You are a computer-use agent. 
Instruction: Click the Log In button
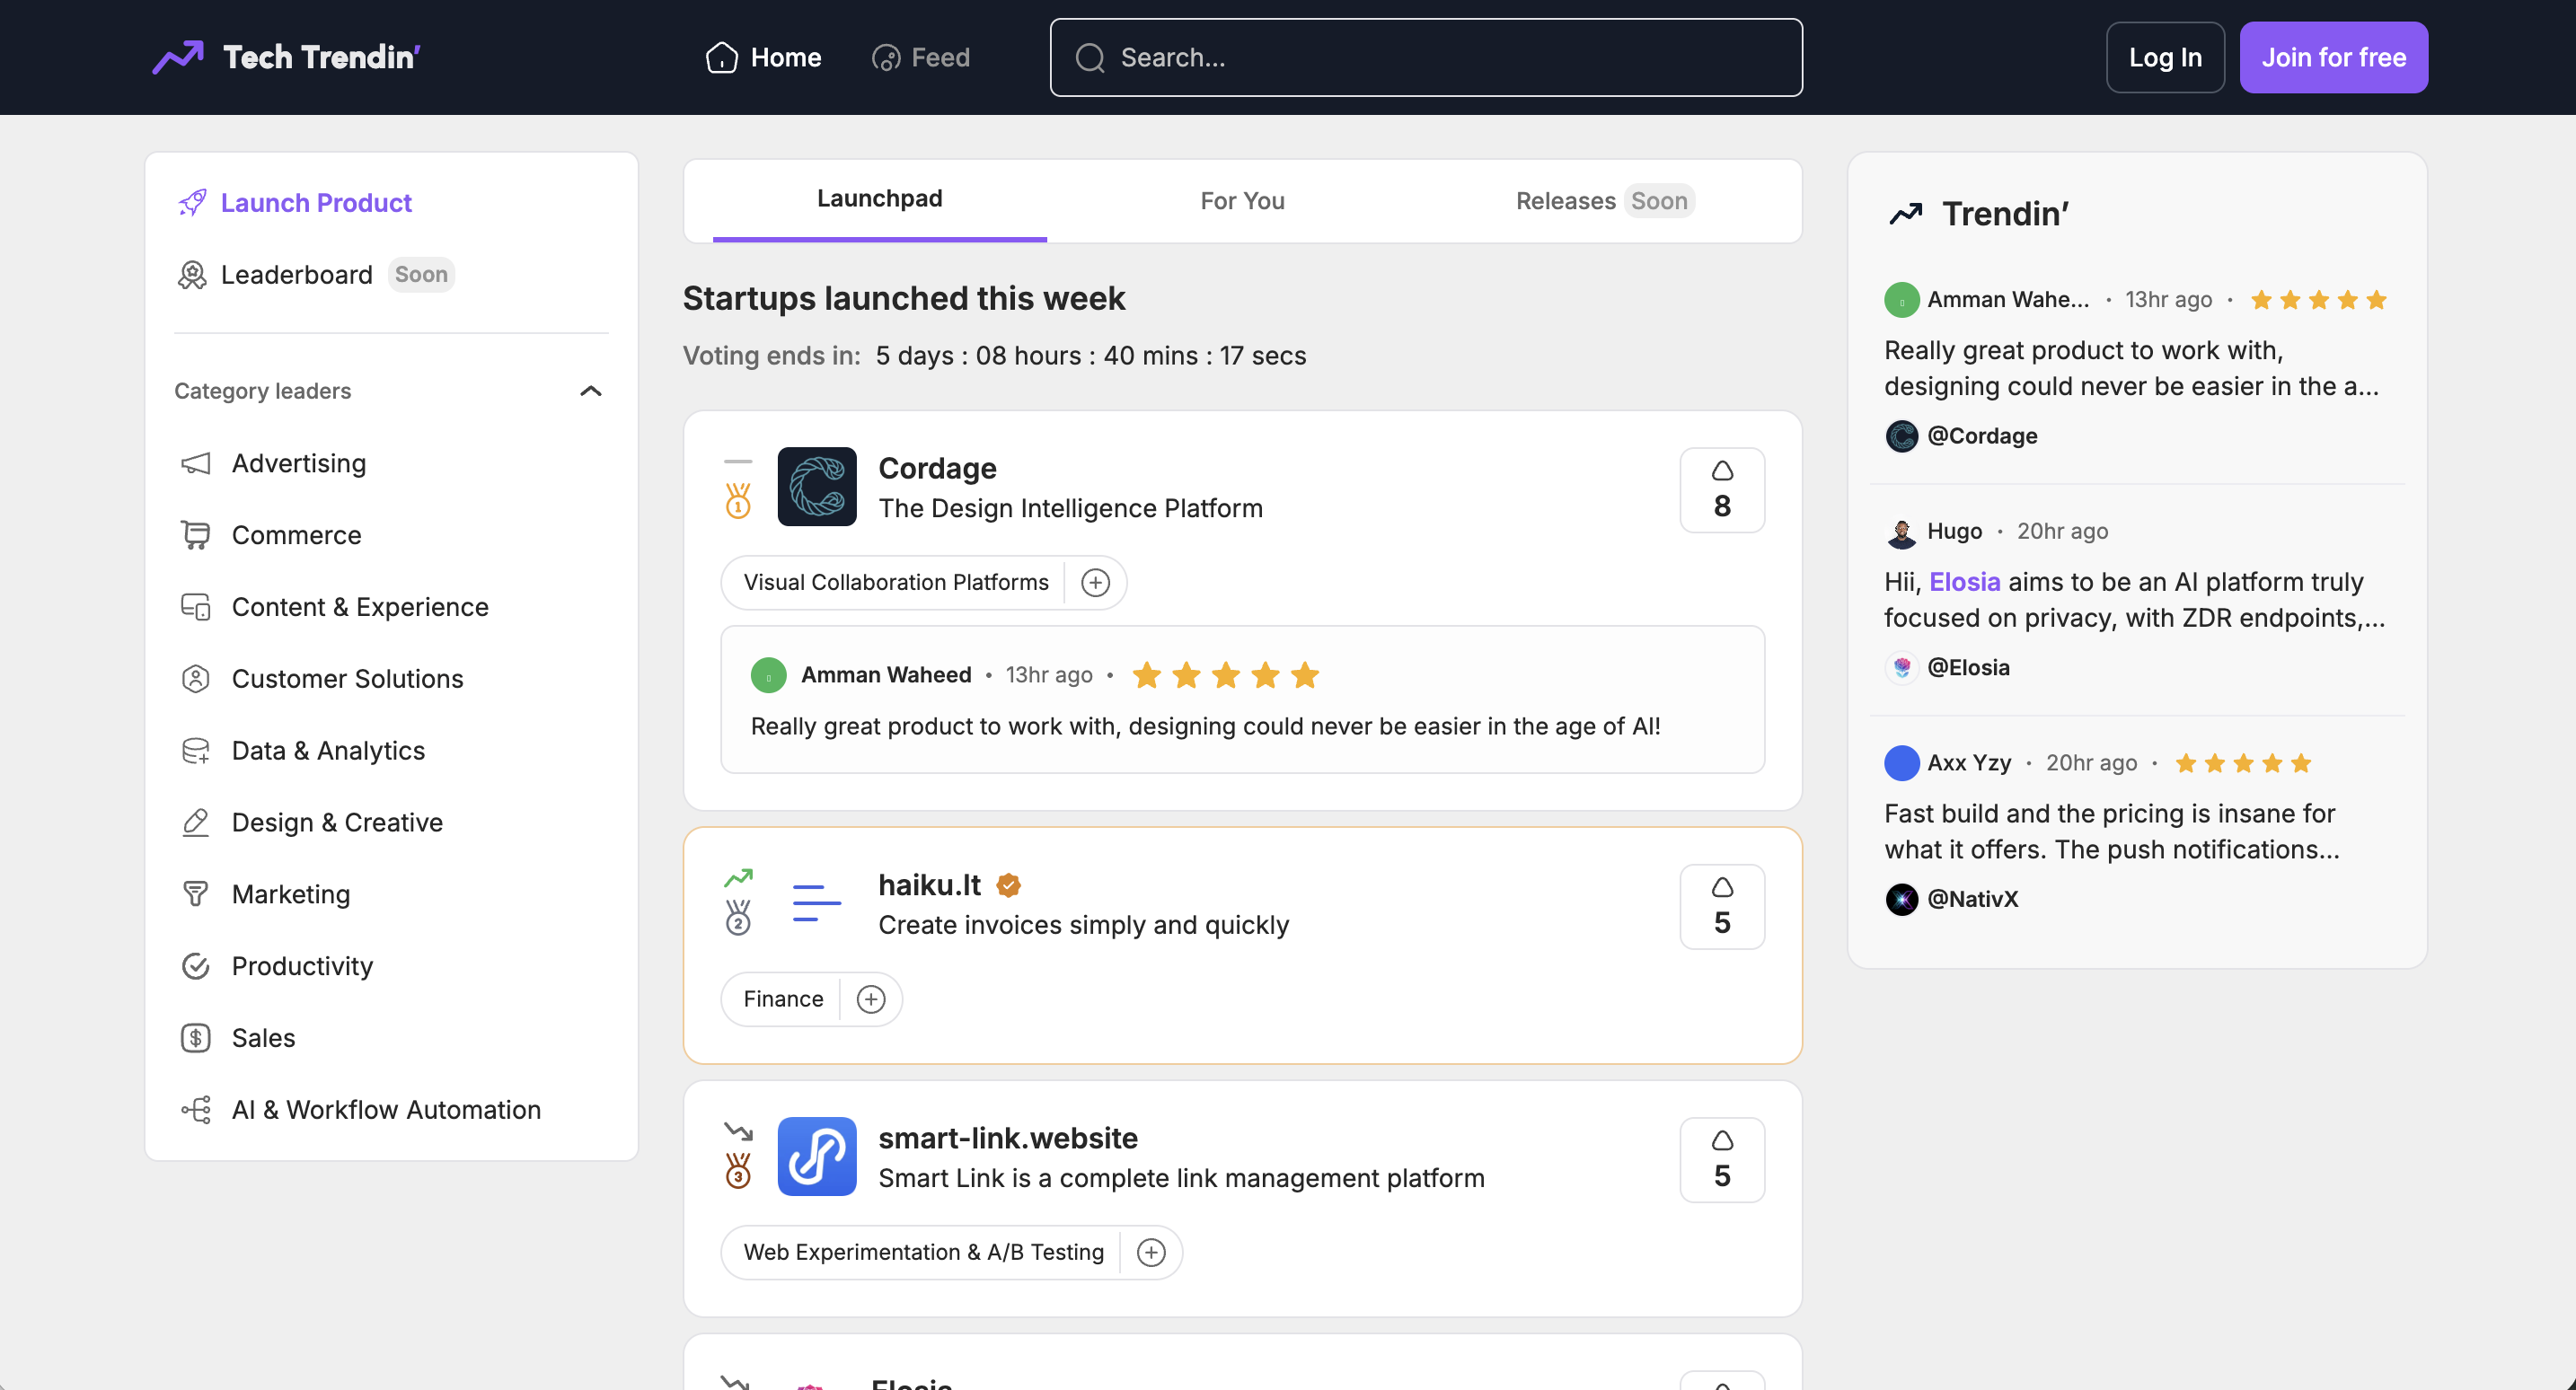point(2165,58)
